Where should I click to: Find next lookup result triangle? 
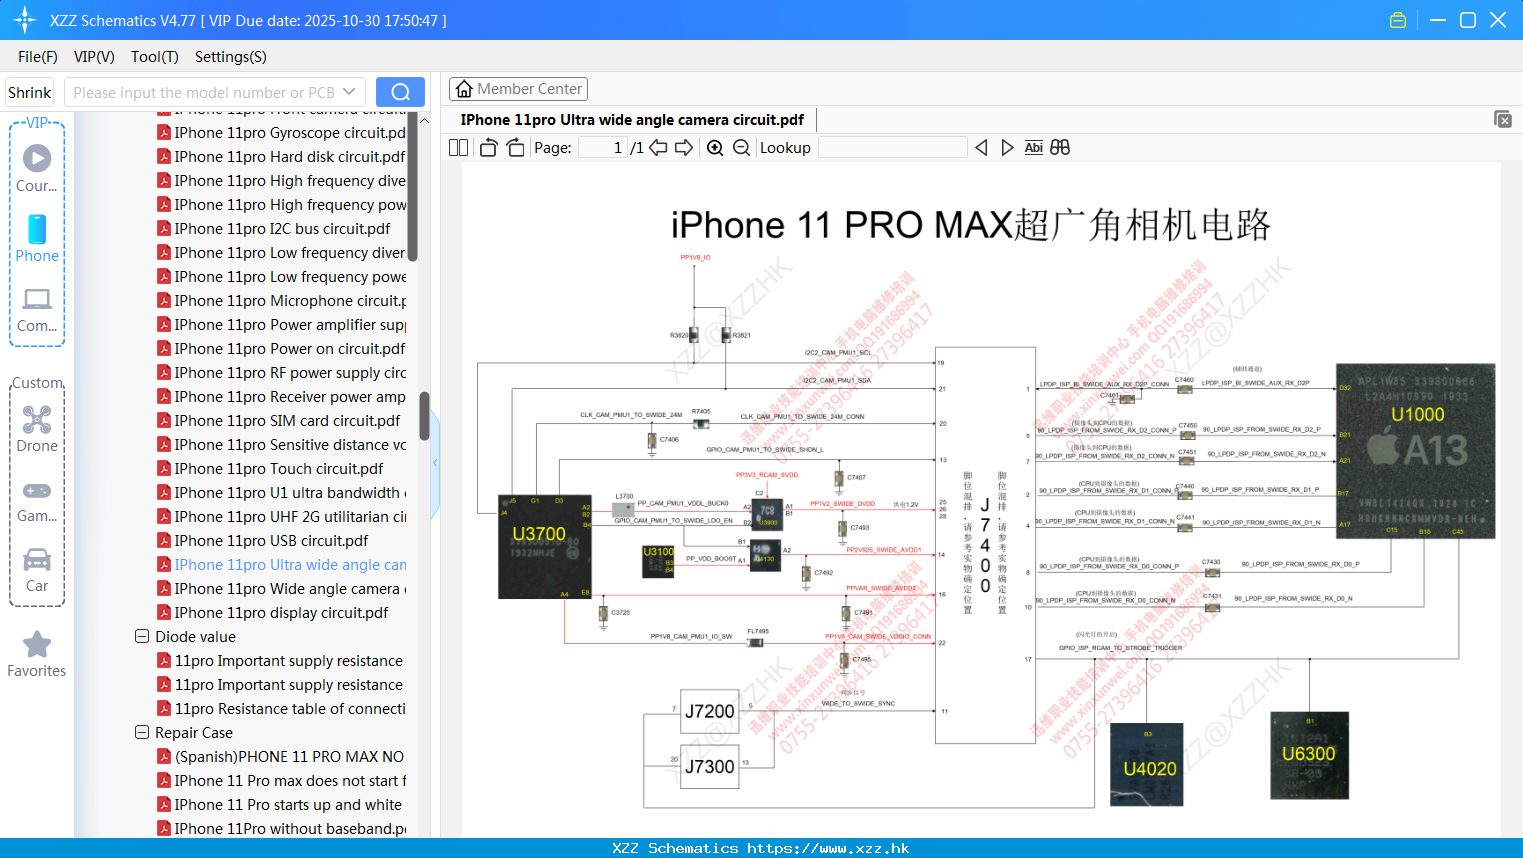(x=1007, y=148)
